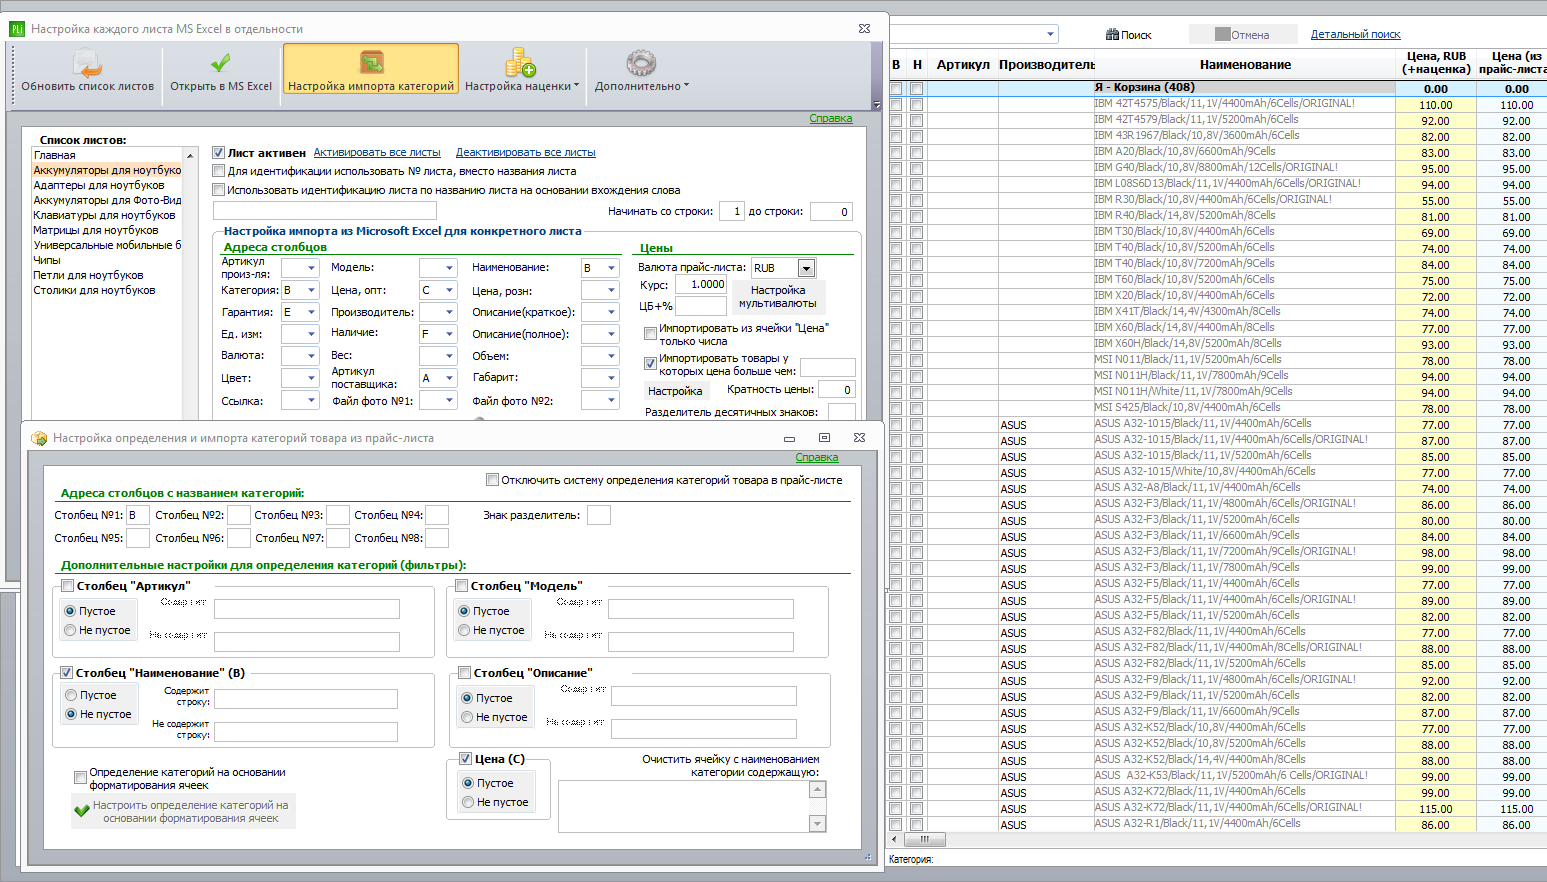Enable identification by sheet number checkbox
The width and height of the screenshot is (1547, 882).
(219, 171)
